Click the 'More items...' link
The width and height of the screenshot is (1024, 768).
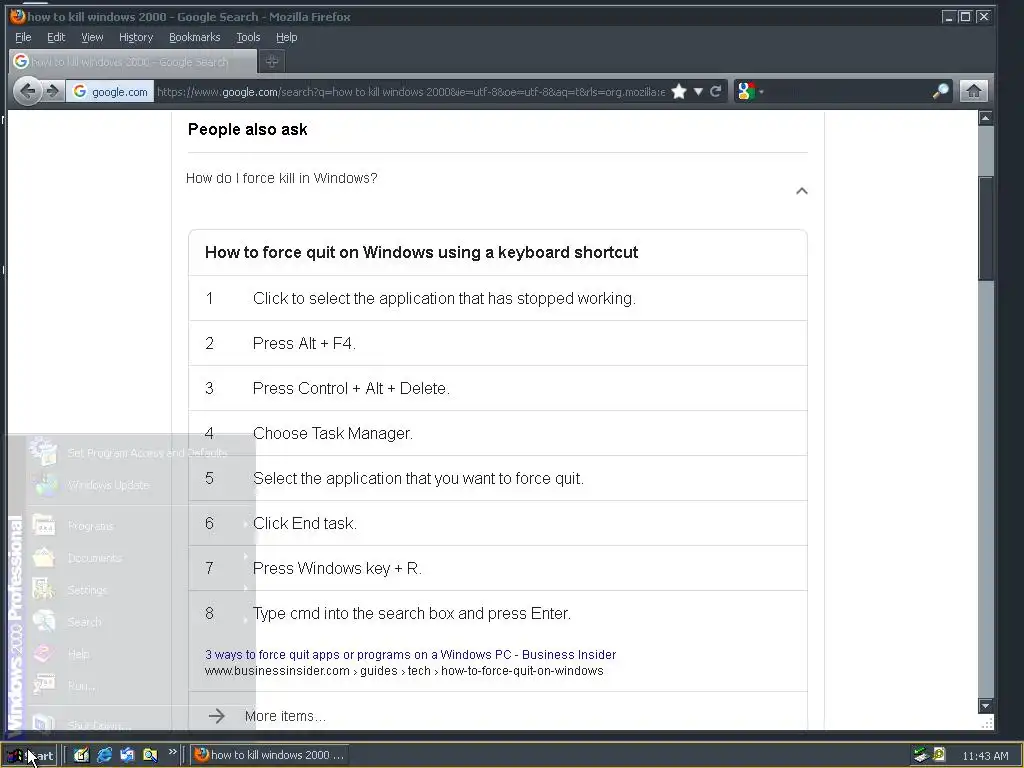(x=285, y=716)
